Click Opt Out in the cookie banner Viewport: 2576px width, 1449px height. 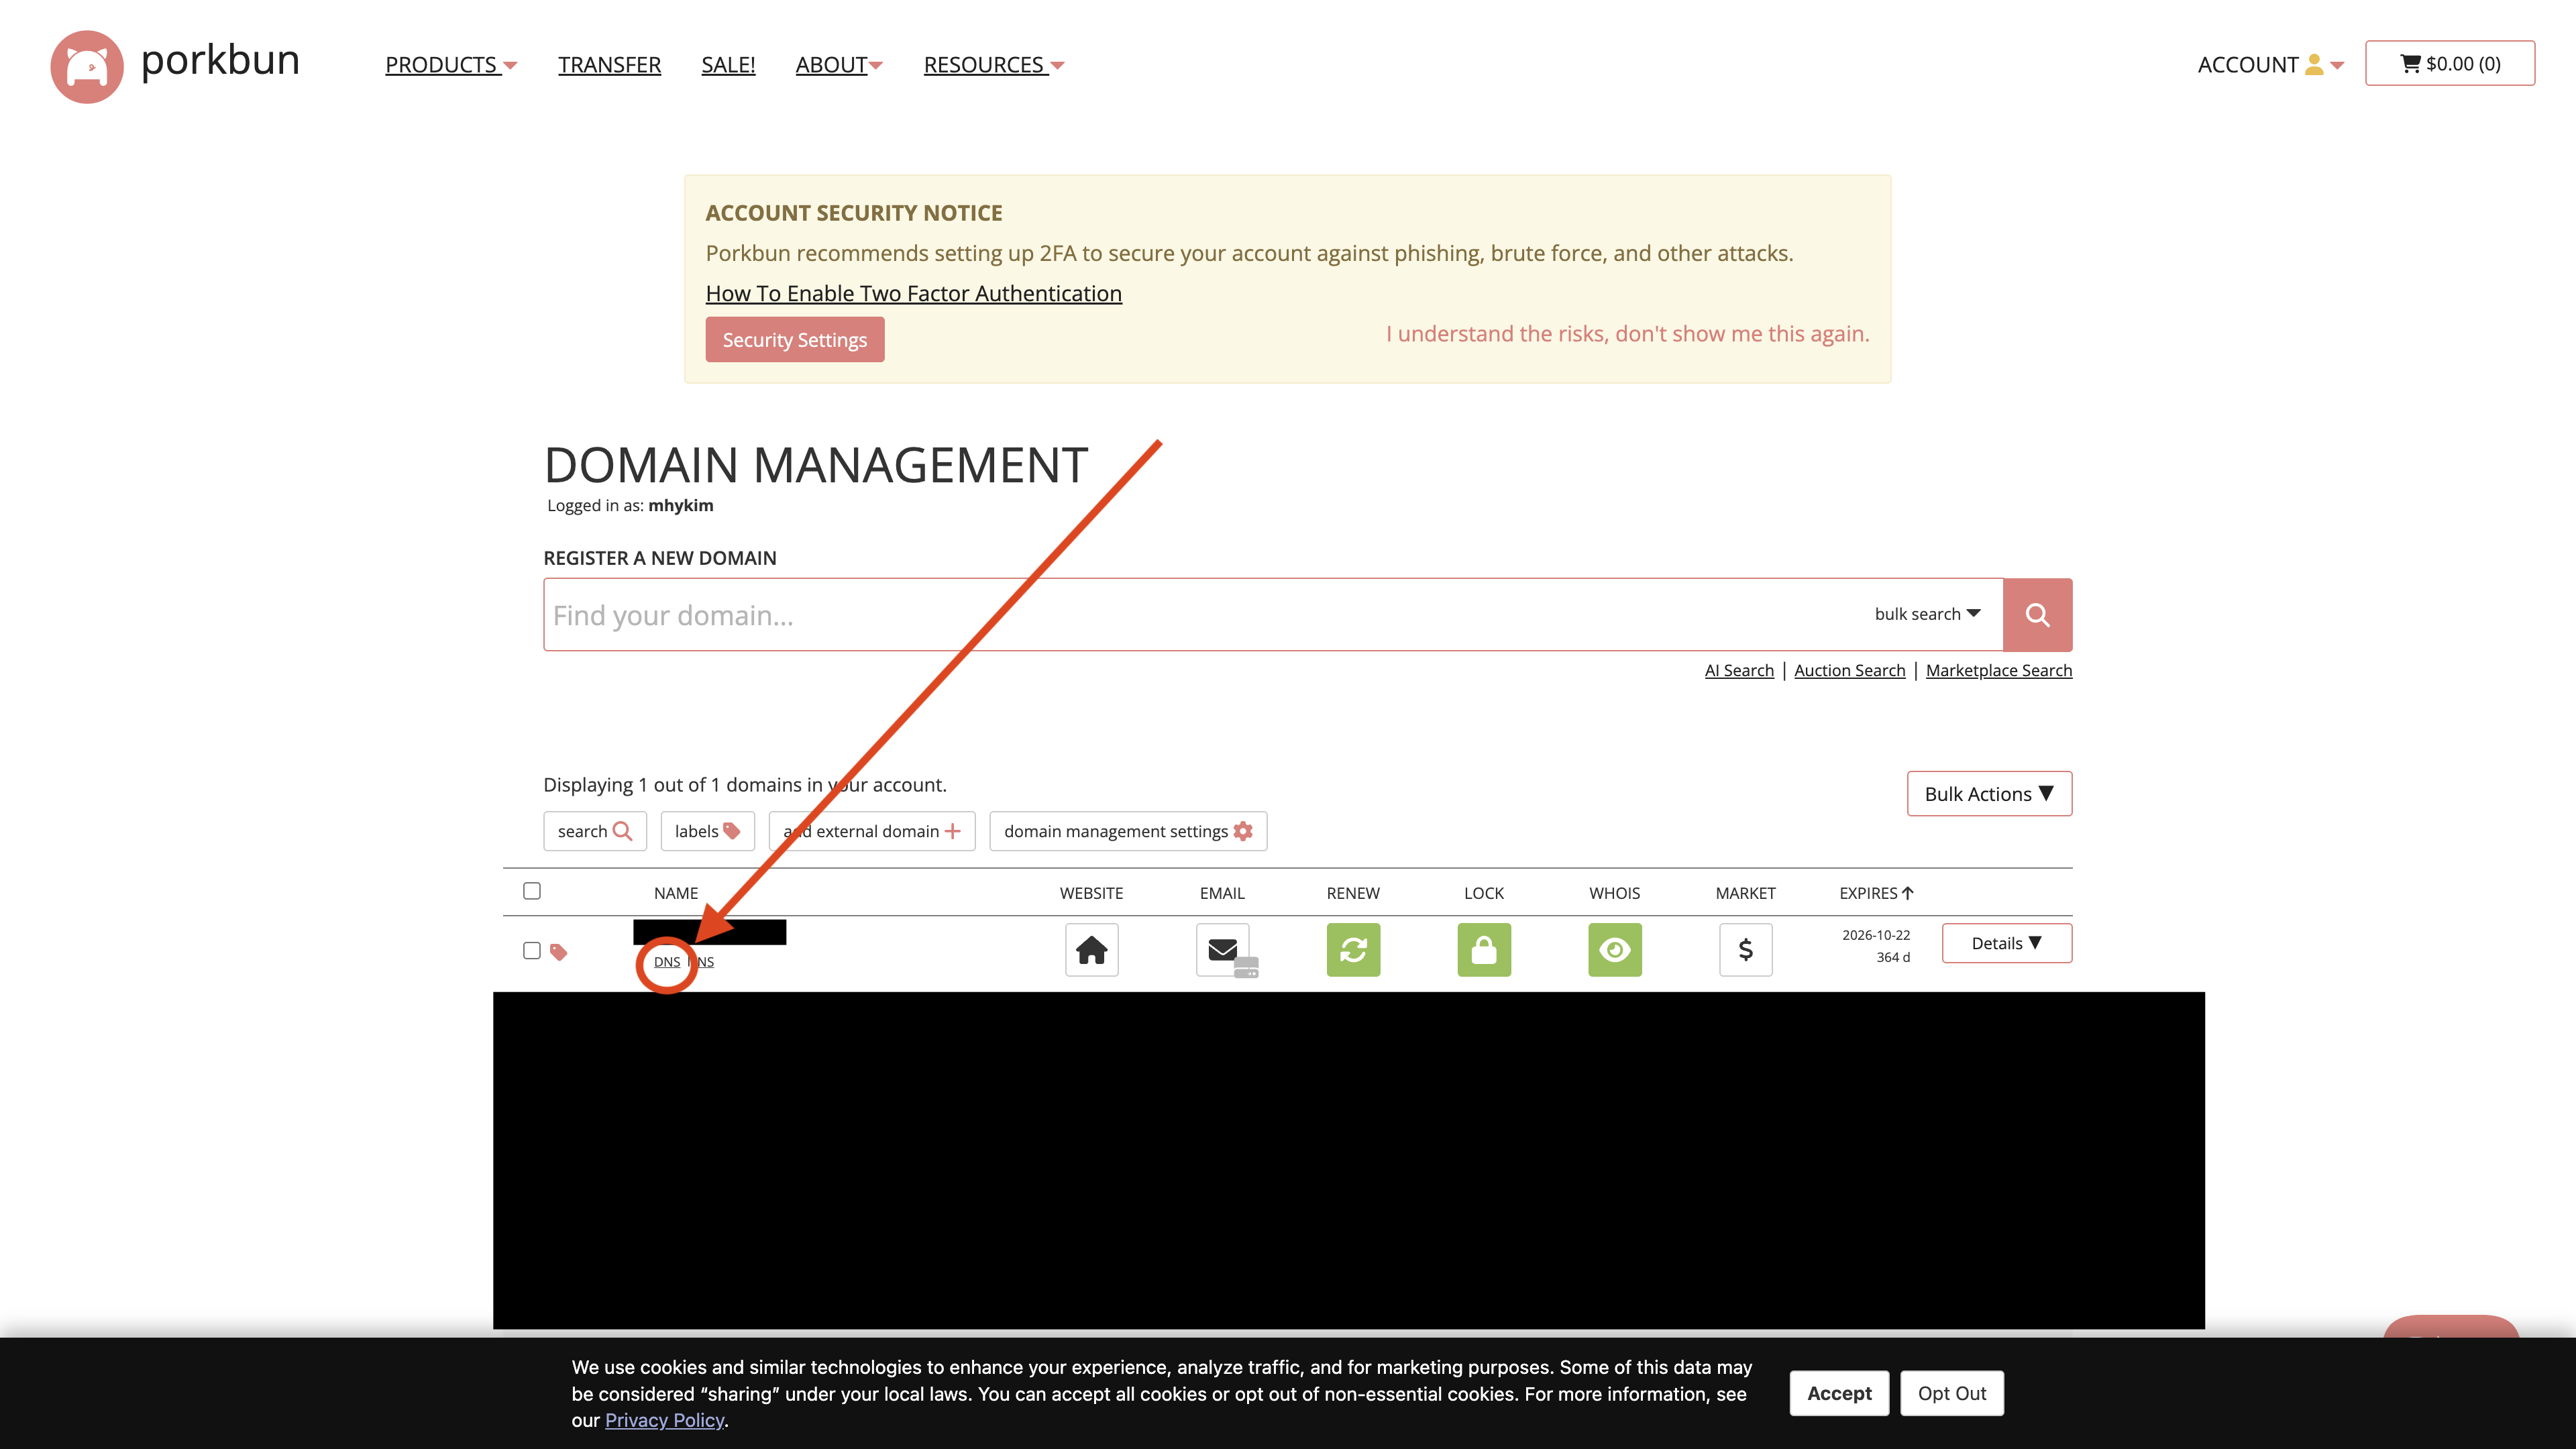point(1952,1393)
